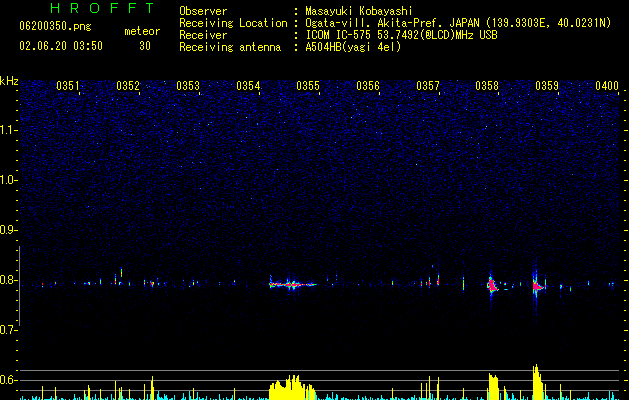The height and width of the screenshot is (400, 629).
Task: Select antenna value A504HB(yagi 4el)
Action: coord(353,47)
